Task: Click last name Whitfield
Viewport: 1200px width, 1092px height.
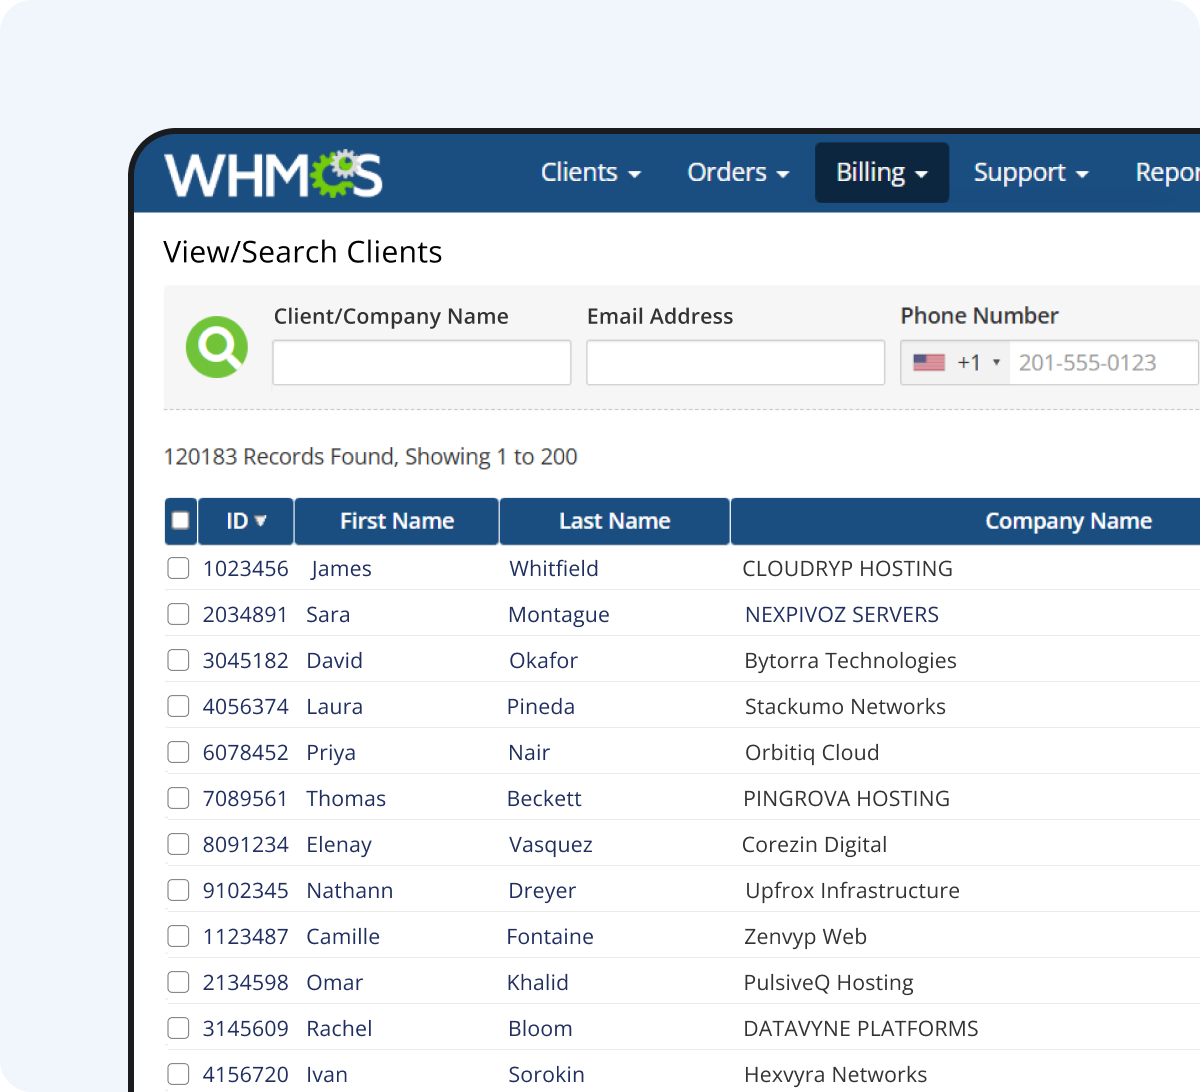Action: 554,568
